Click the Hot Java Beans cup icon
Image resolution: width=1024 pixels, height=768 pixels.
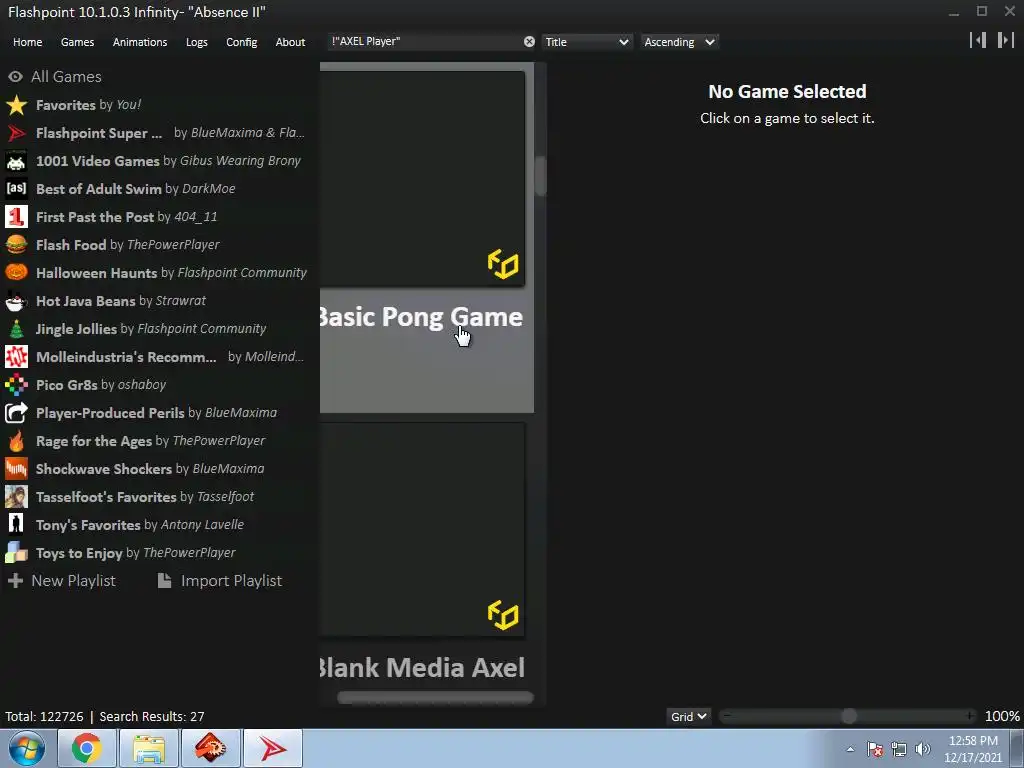[x=16, y=301]
